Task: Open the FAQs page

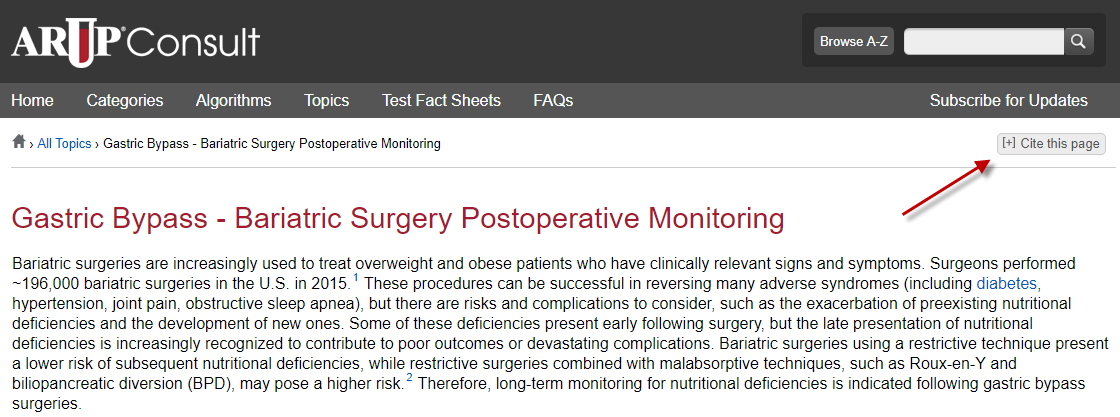Action: pos(554,101)
